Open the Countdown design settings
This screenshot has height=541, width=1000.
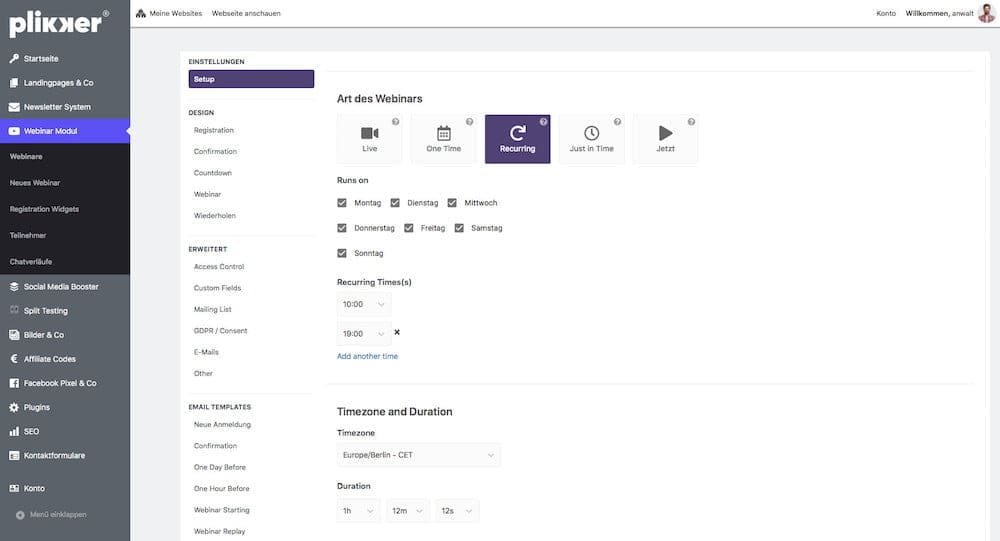(x=212, y=173)
